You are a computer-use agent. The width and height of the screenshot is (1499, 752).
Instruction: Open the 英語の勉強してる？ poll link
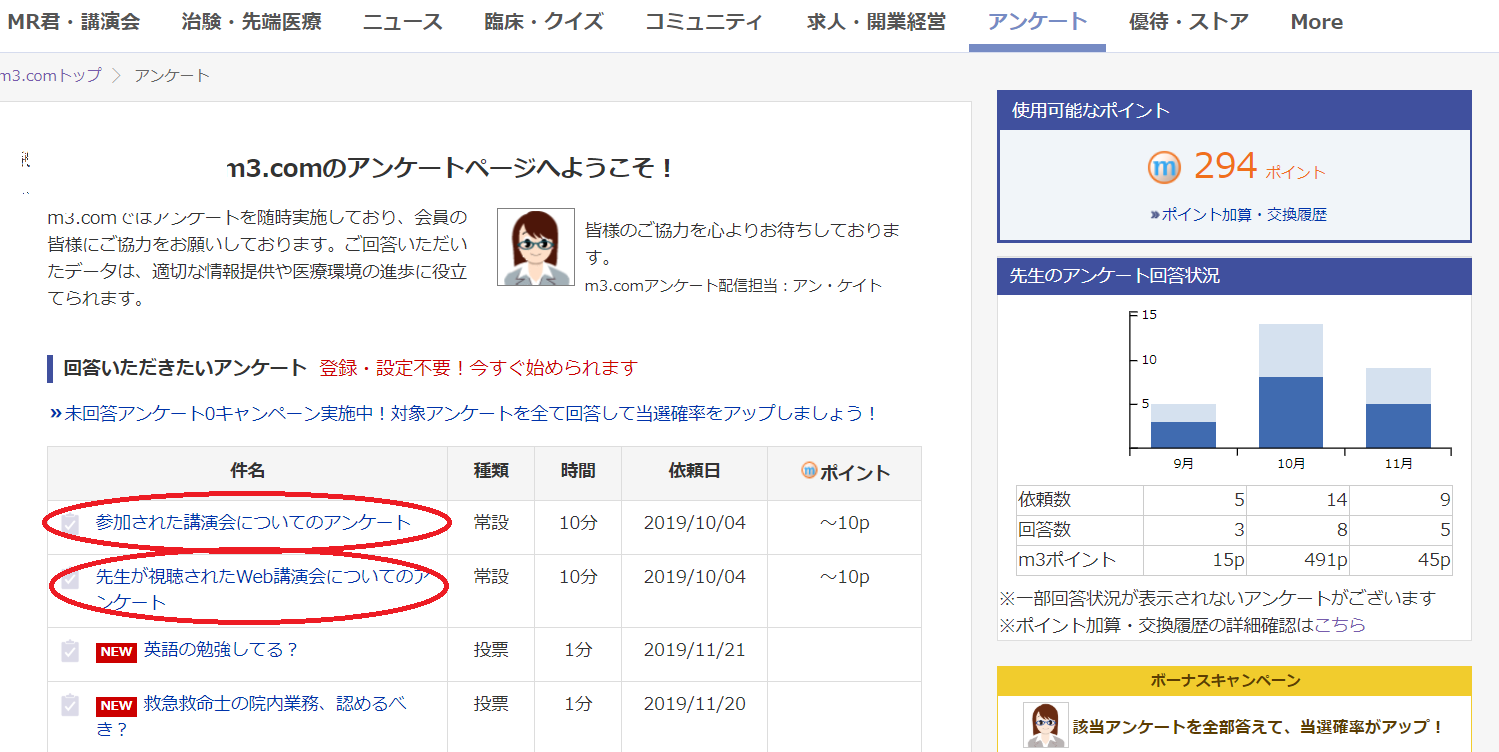pos(221,650)
